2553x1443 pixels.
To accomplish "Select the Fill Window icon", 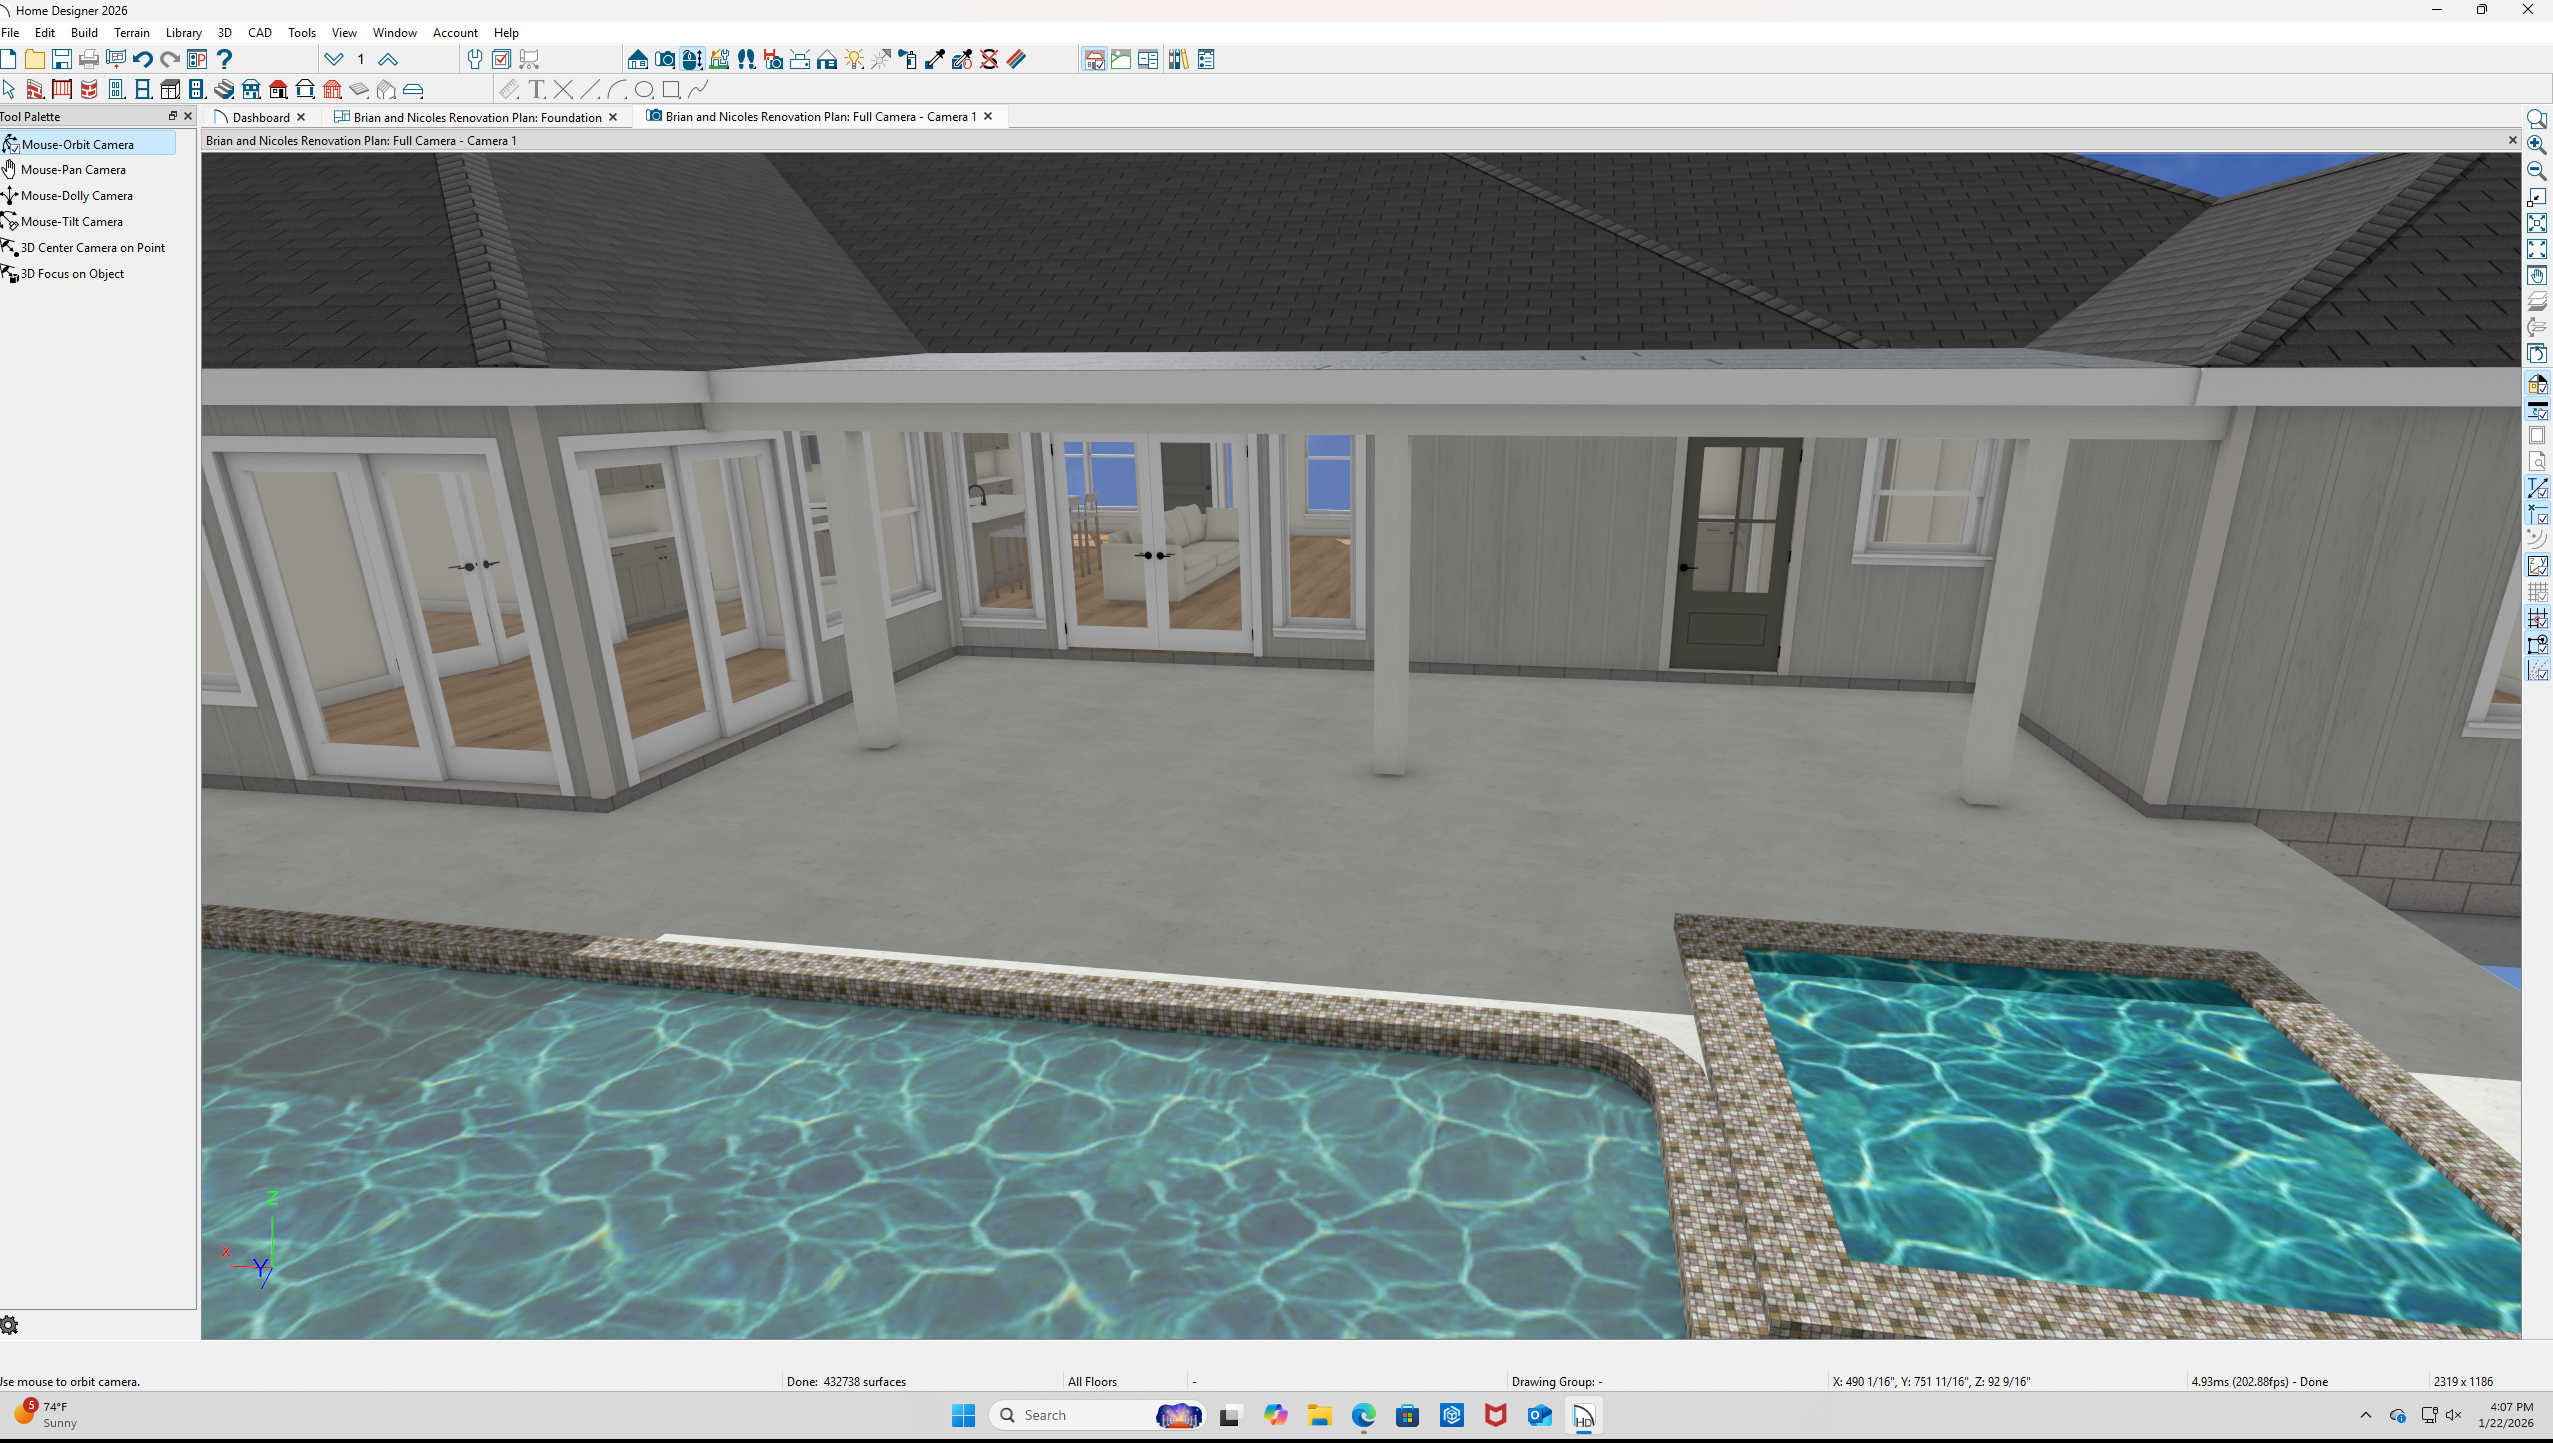I will (x=2537, y=223).
